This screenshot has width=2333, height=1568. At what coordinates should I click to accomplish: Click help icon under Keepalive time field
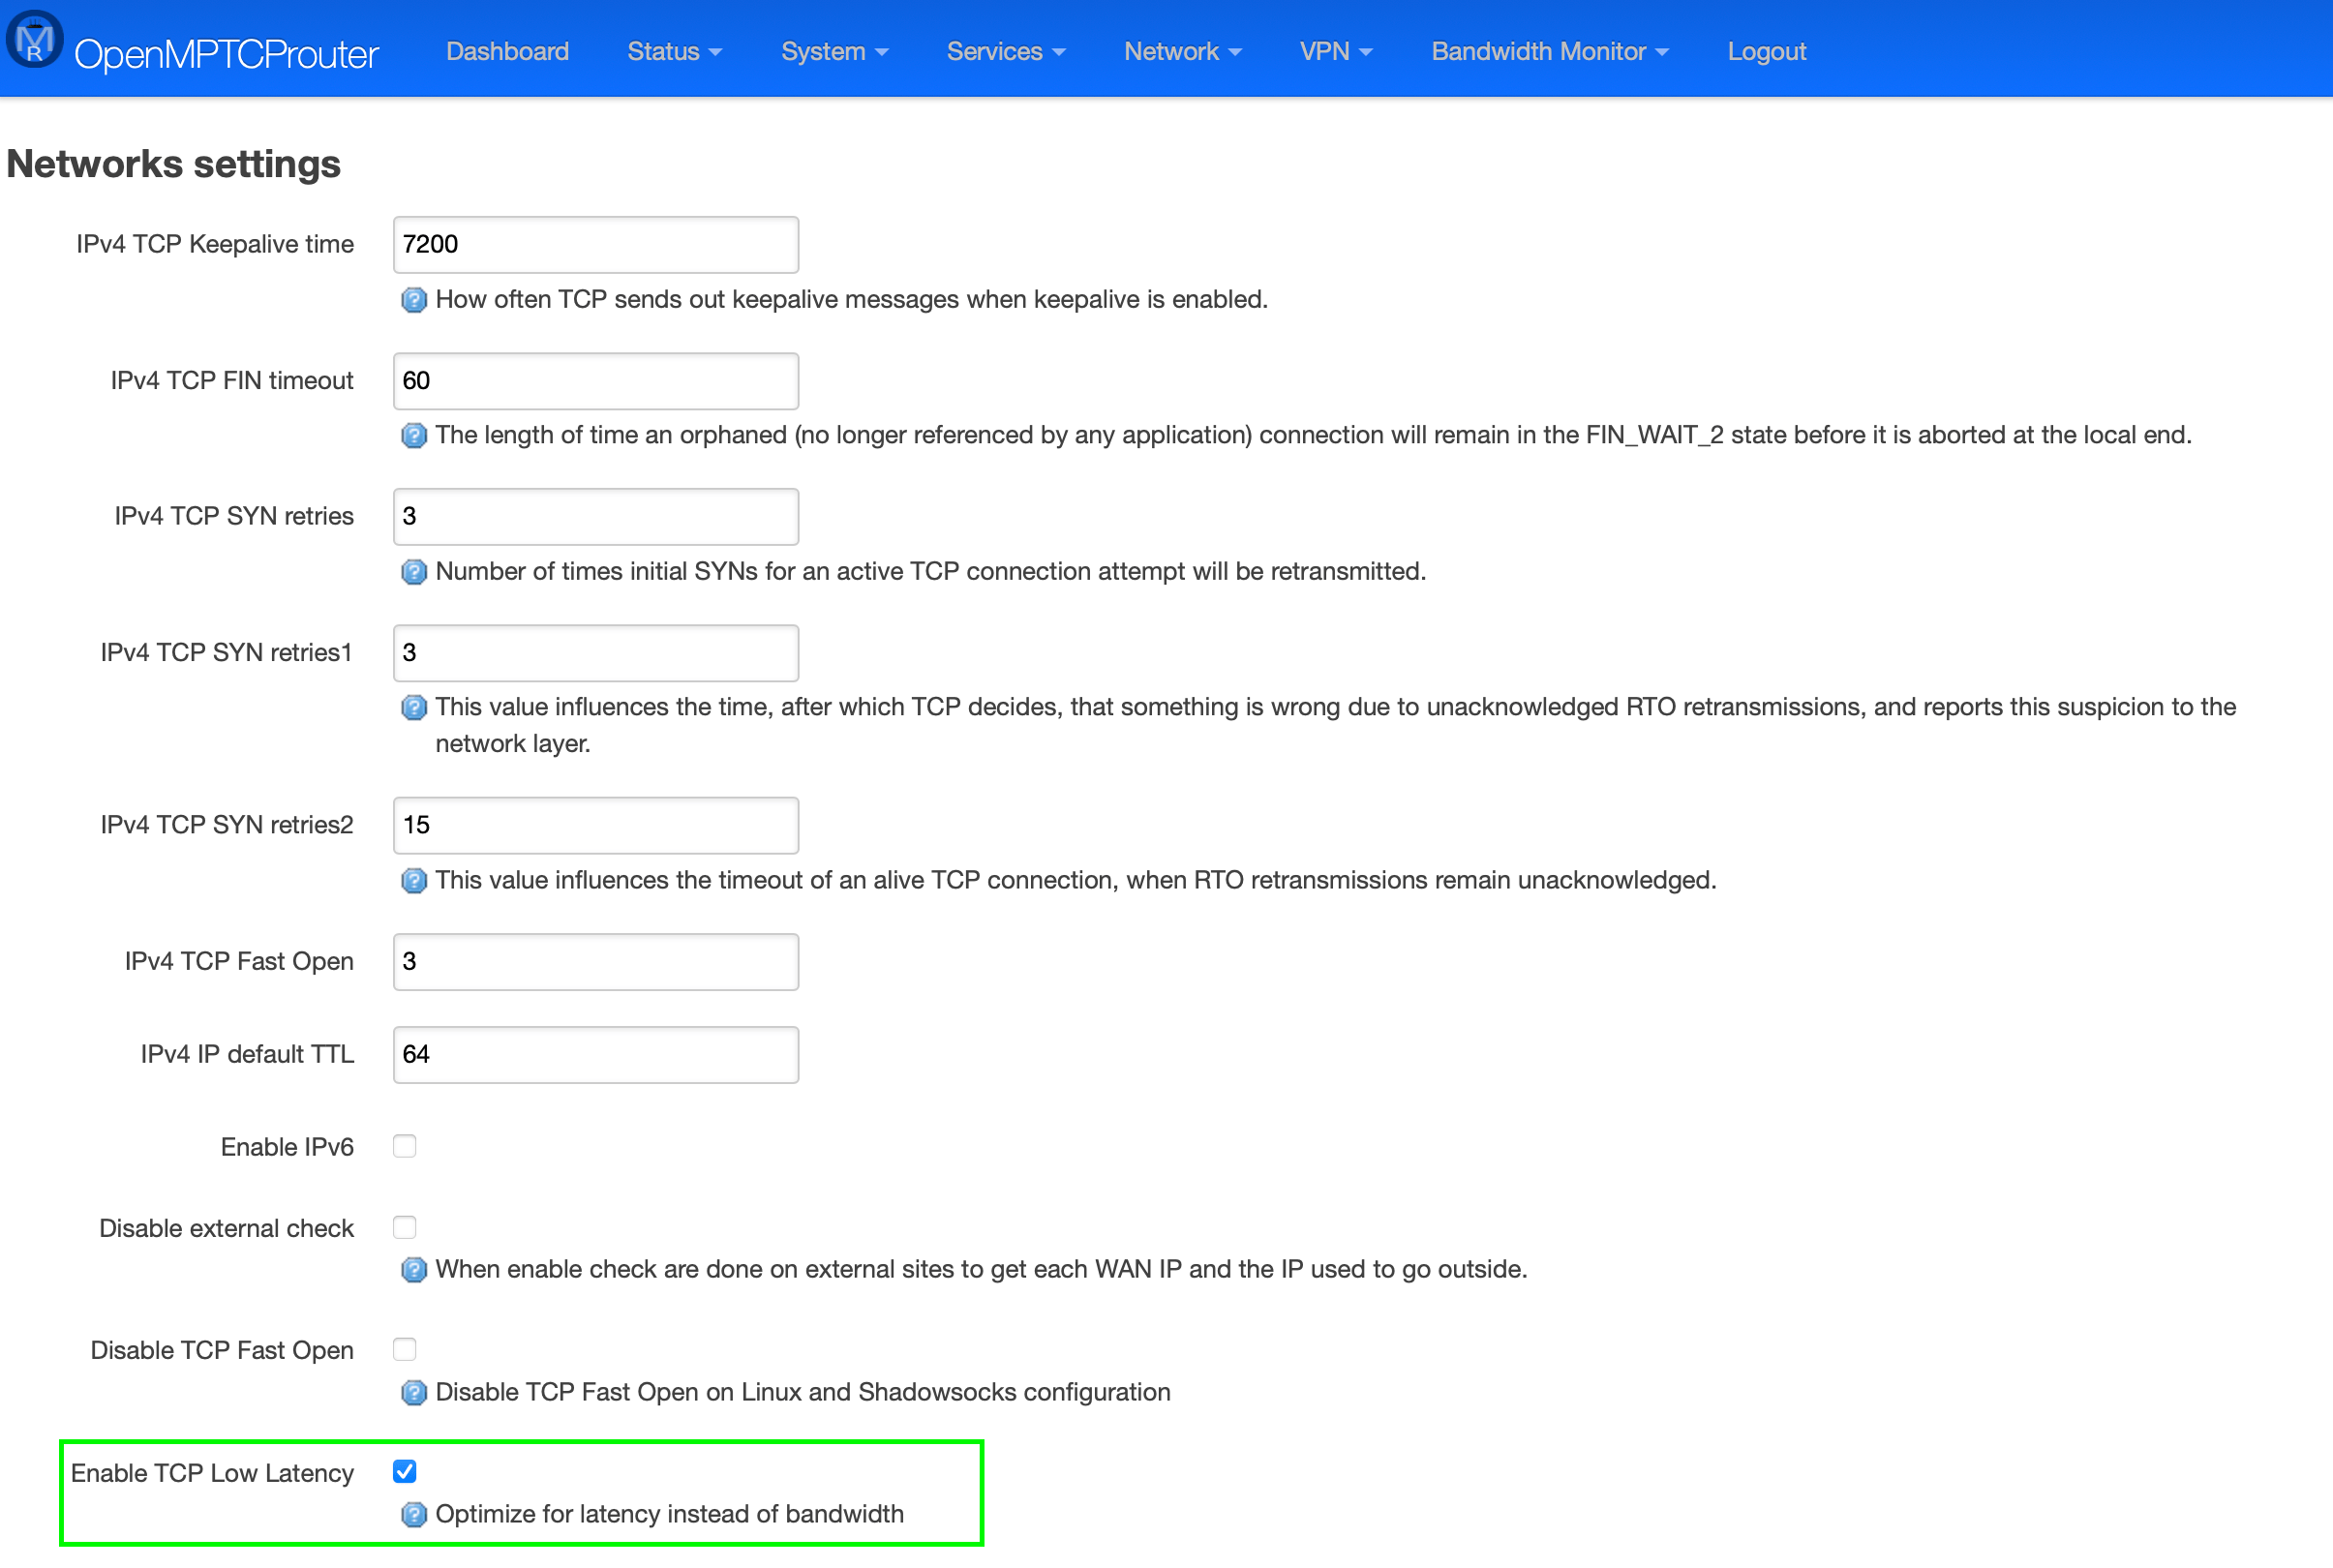tap(413, 300)
